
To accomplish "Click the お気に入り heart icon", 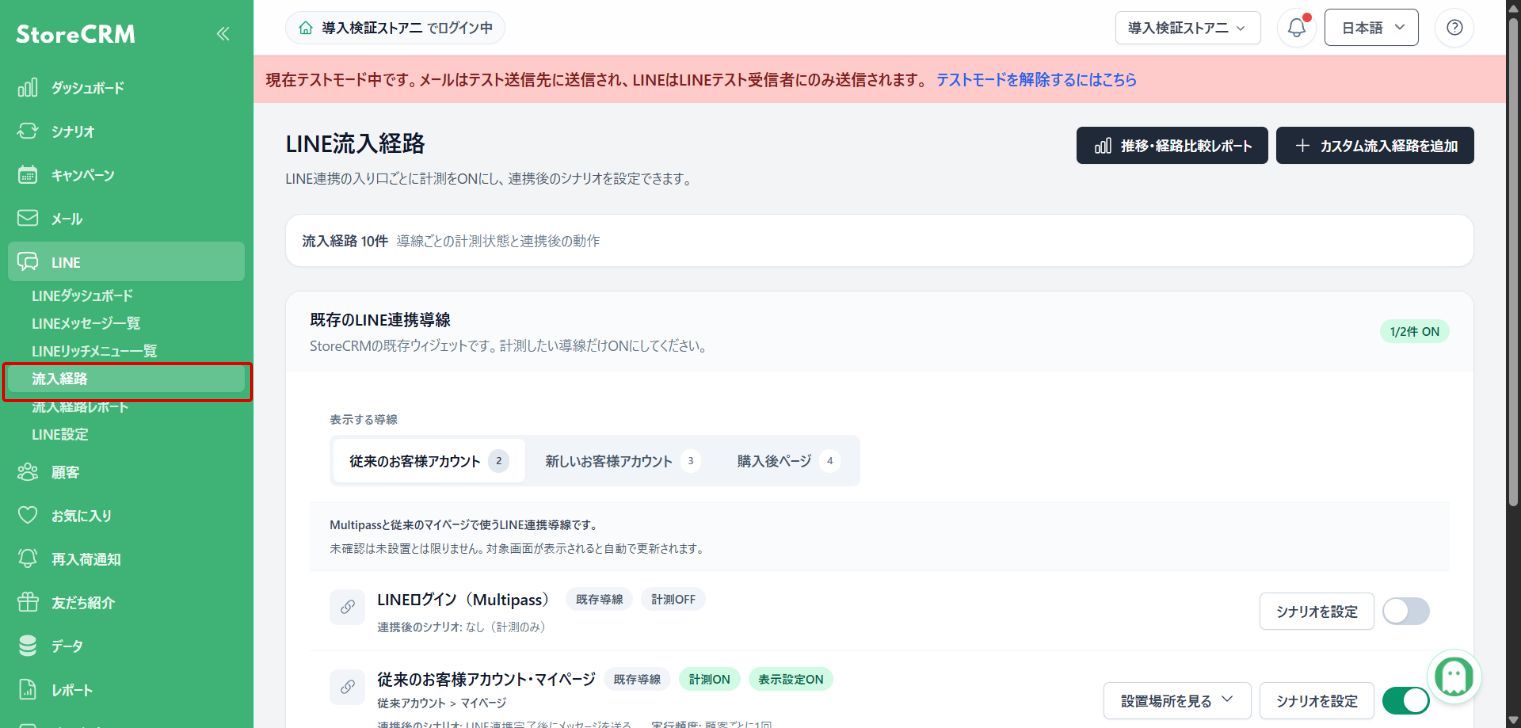I will click(x=28, y=516).
